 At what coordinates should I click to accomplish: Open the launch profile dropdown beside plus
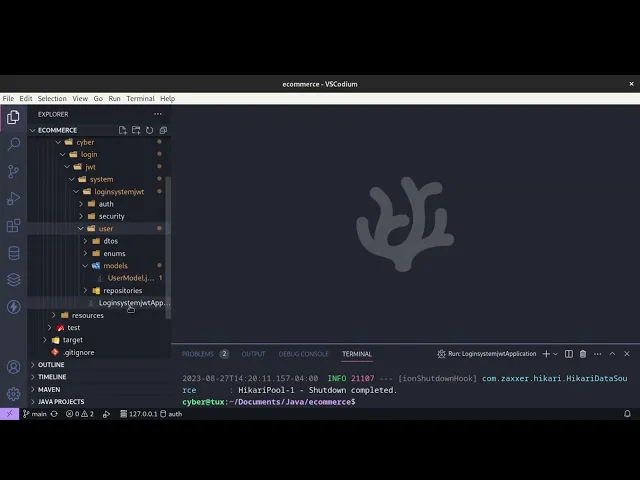[x=556, y=354]
